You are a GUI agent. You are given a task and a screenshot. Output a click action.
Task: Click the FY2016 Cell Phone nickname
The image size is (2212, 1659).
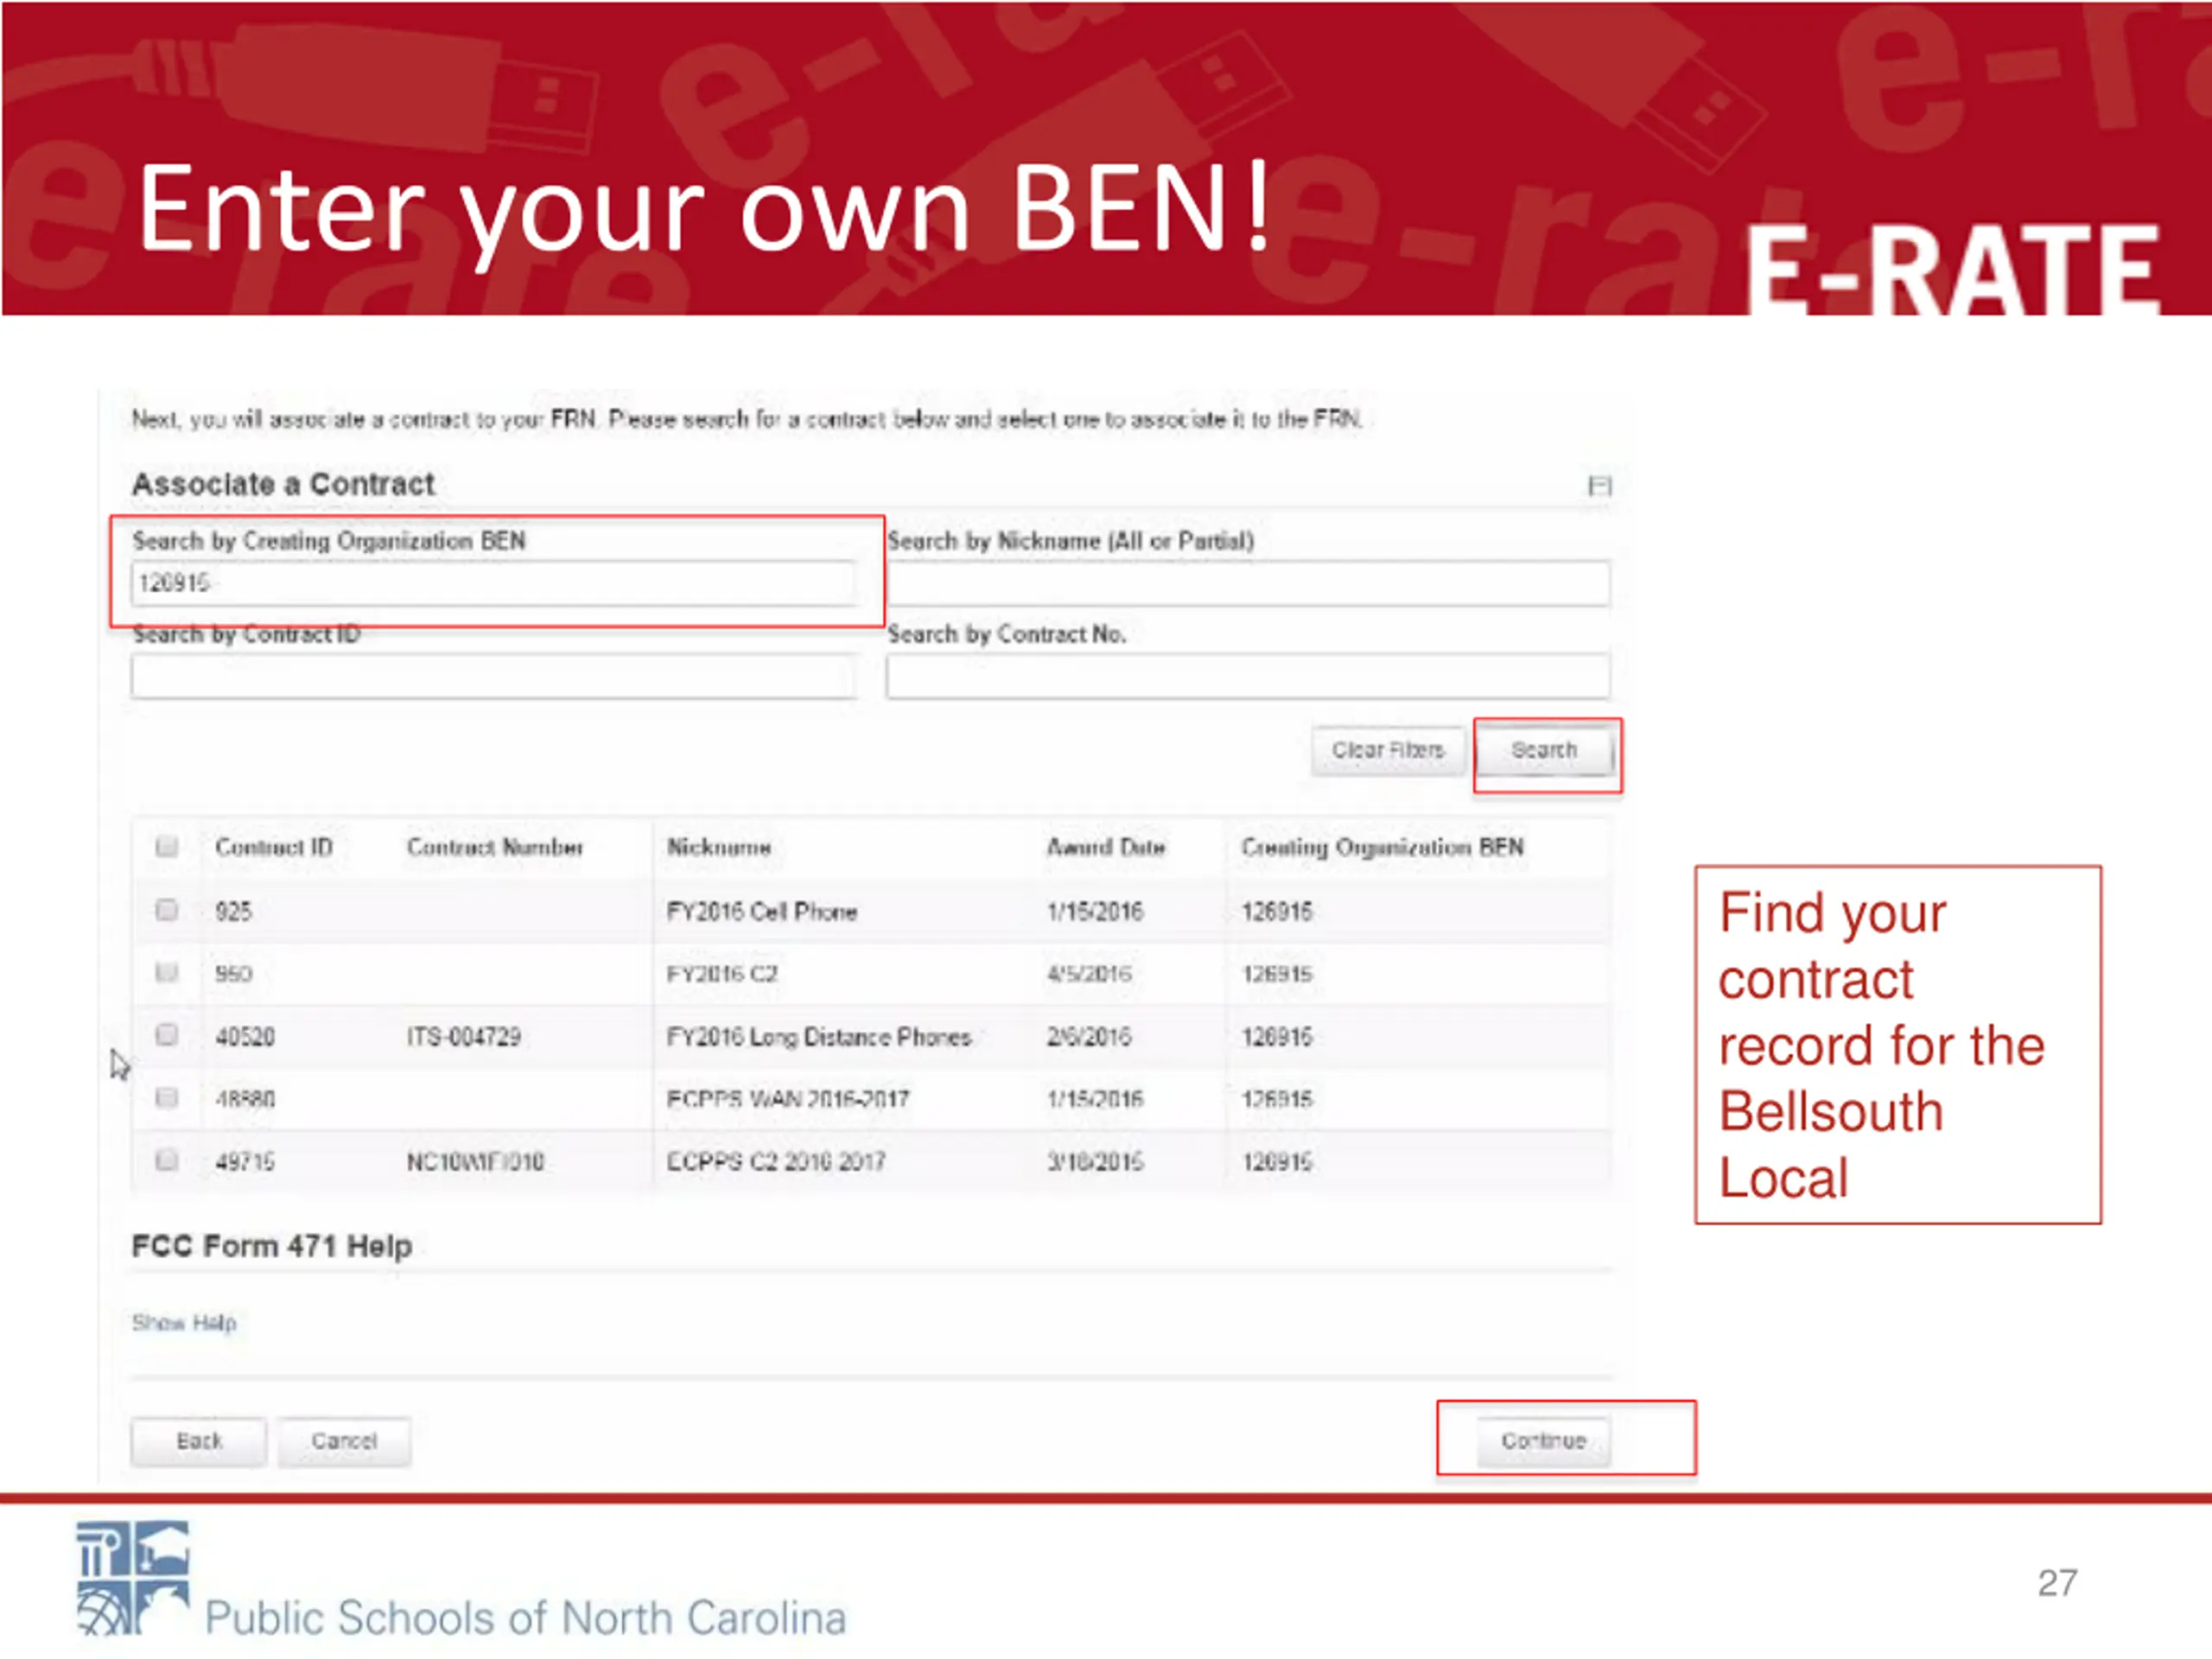pyautogui.click(x=762, y=912)
